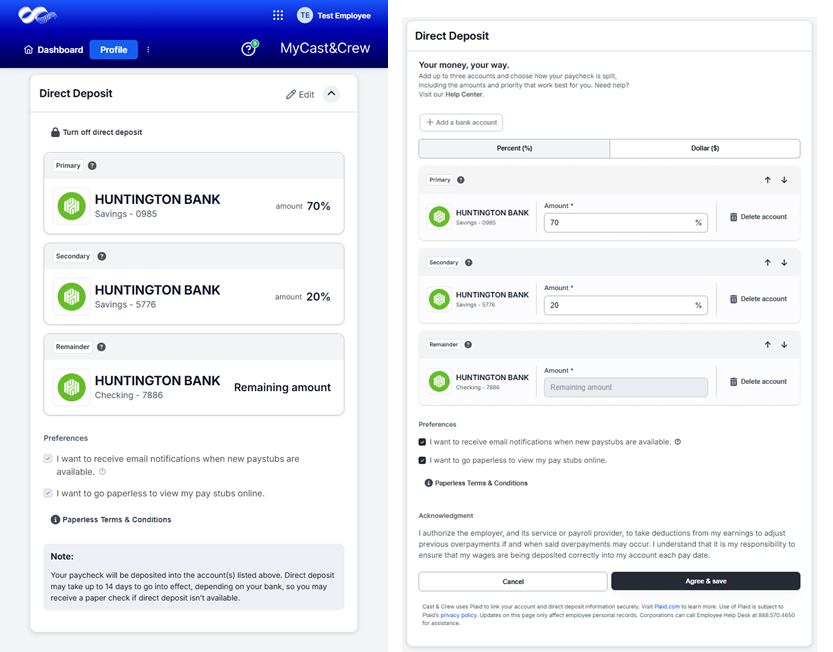This screenshot has height=652, width=833.
Task: Click the Test Employee name
Action: tap(344, 15)
